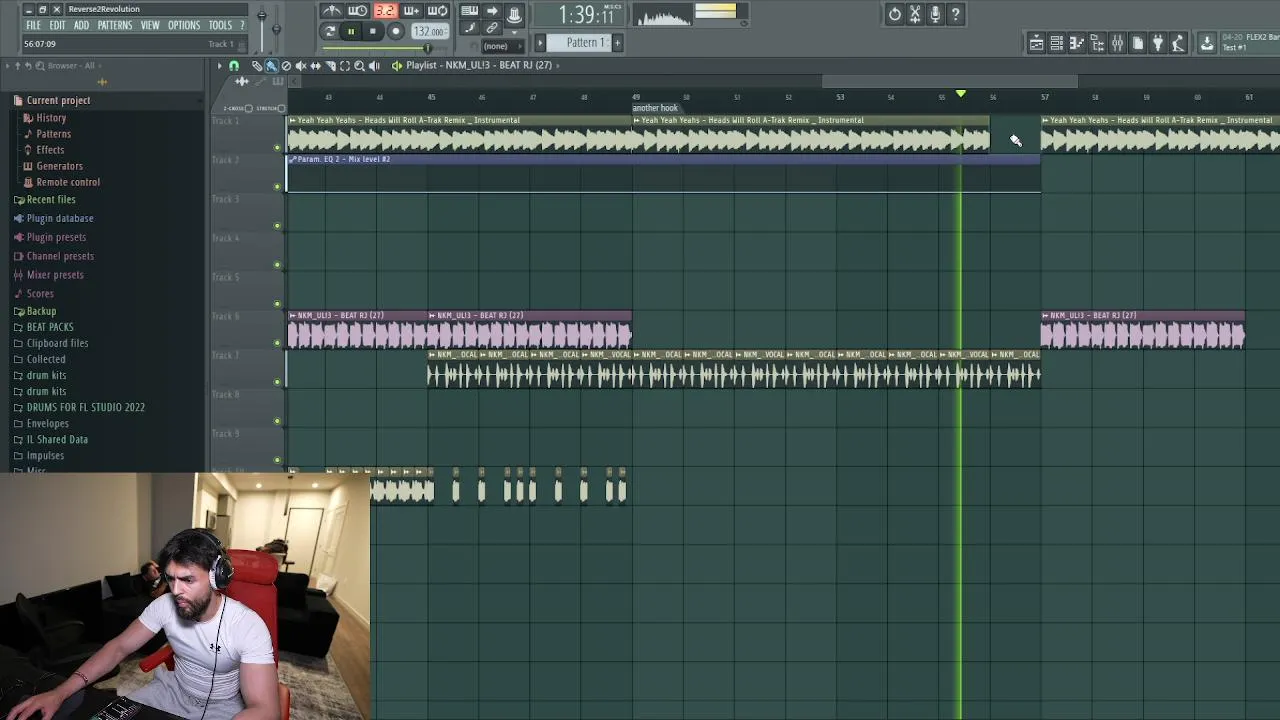Image resolution: width=1280 pixels, height=720 pixels.
Task: Open the Project picker icon
Action: 1138,43
